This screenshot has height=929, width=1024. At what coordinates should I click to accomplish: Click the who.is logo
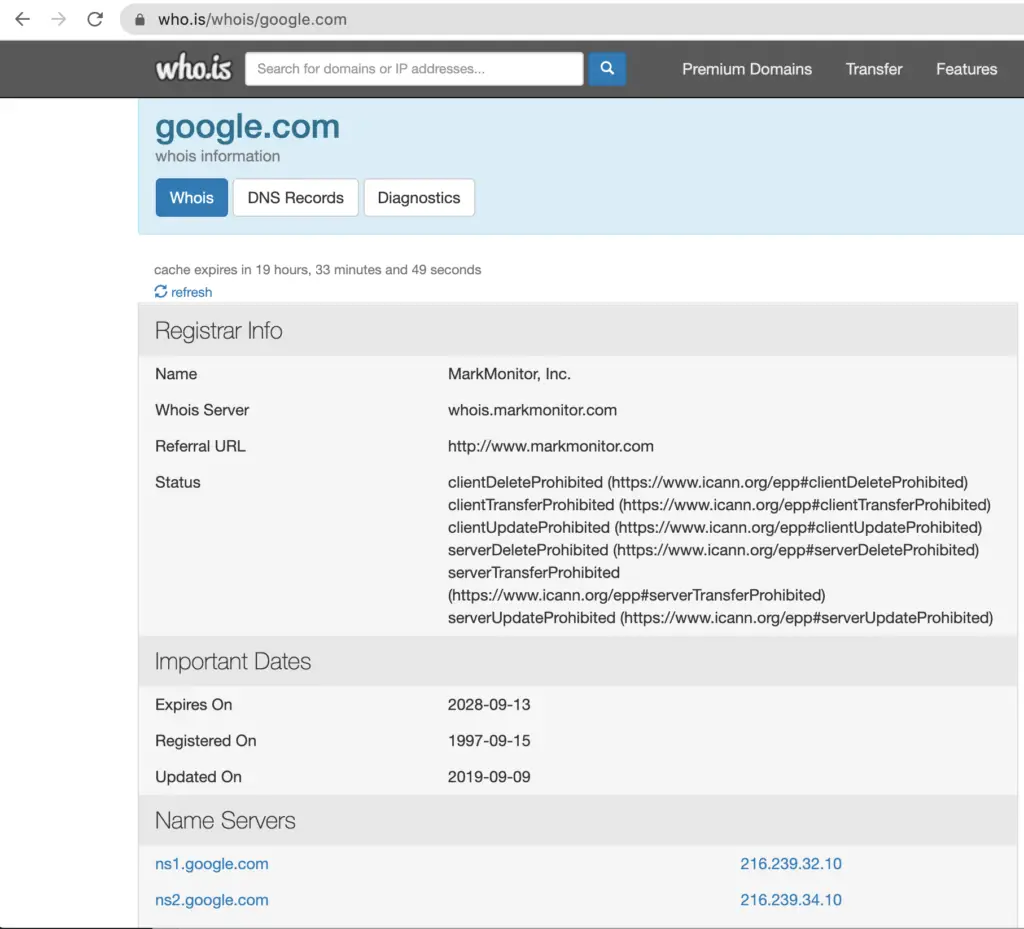[193, 68]
